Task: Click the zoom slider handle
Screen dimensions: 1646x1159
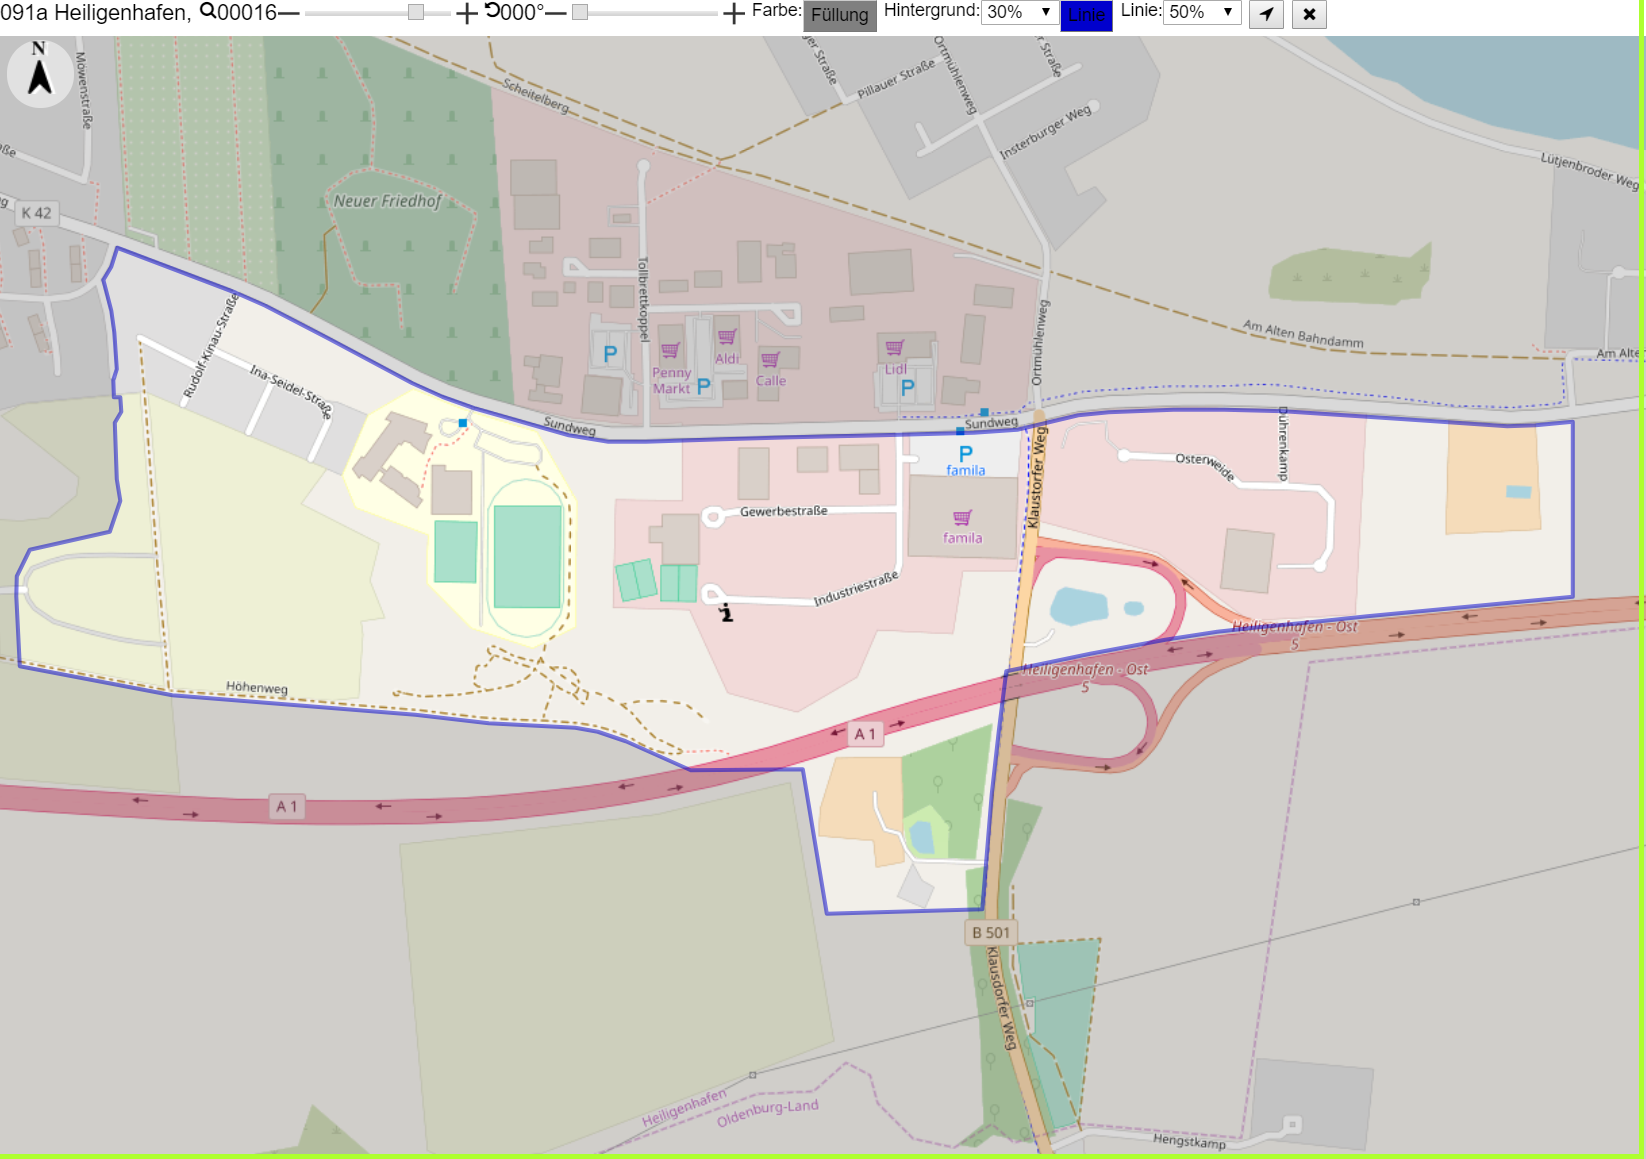Action: coord(416,12)
